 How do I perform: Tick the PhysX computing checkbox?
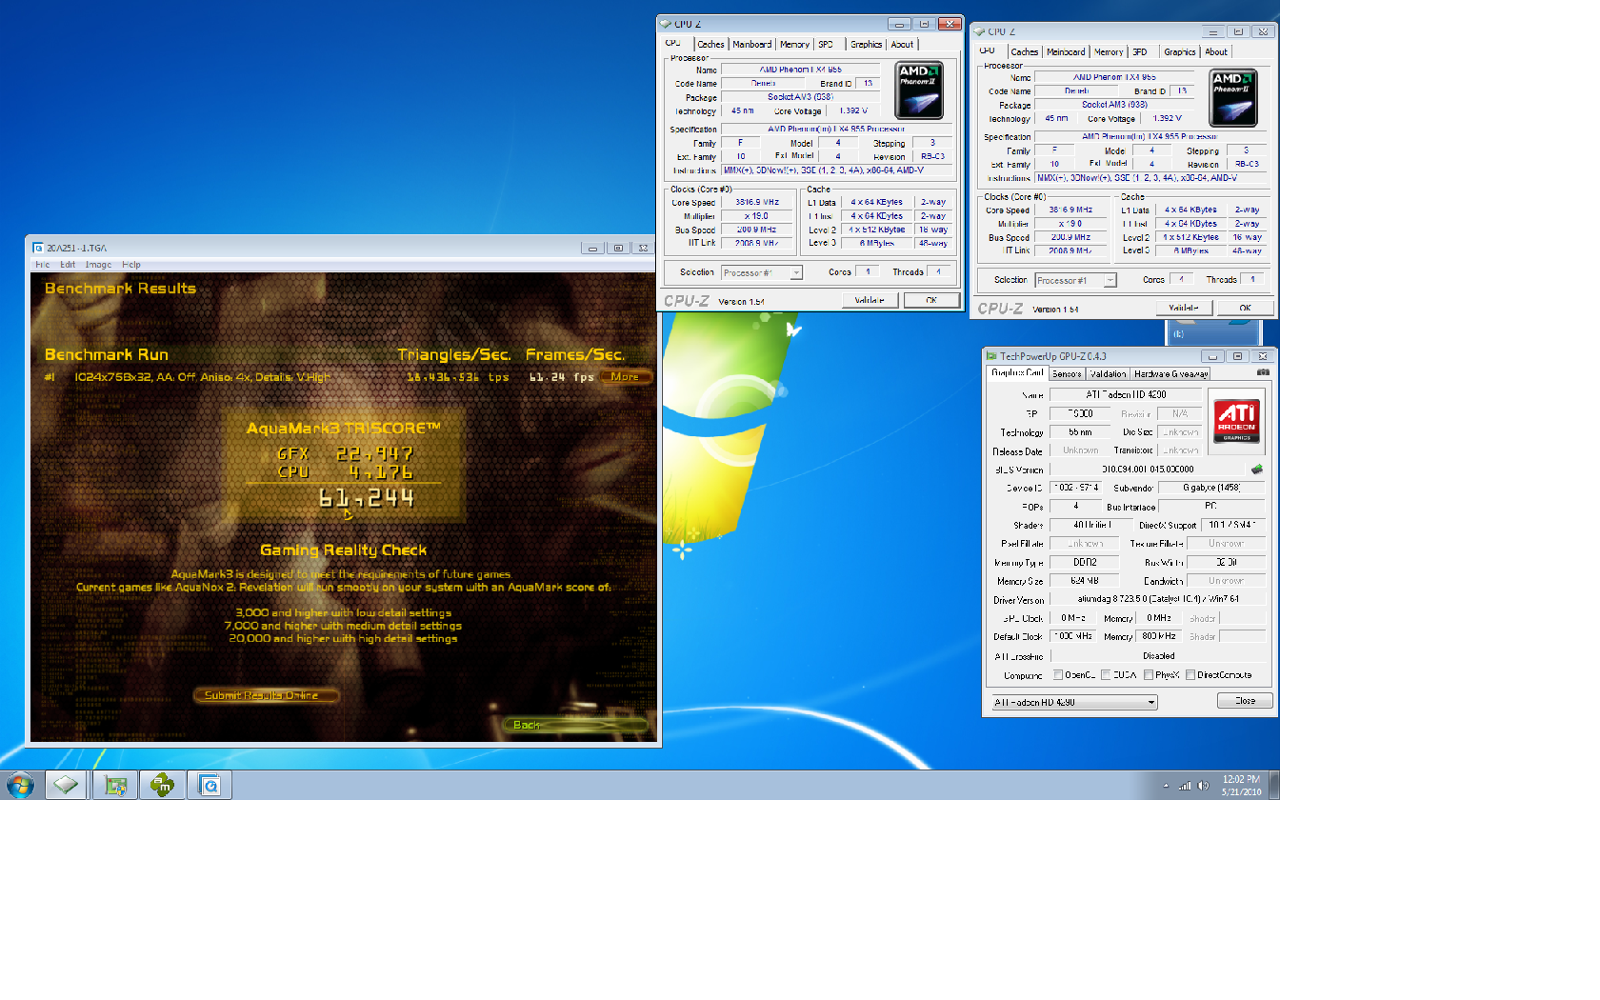[x=1149, y=675]
